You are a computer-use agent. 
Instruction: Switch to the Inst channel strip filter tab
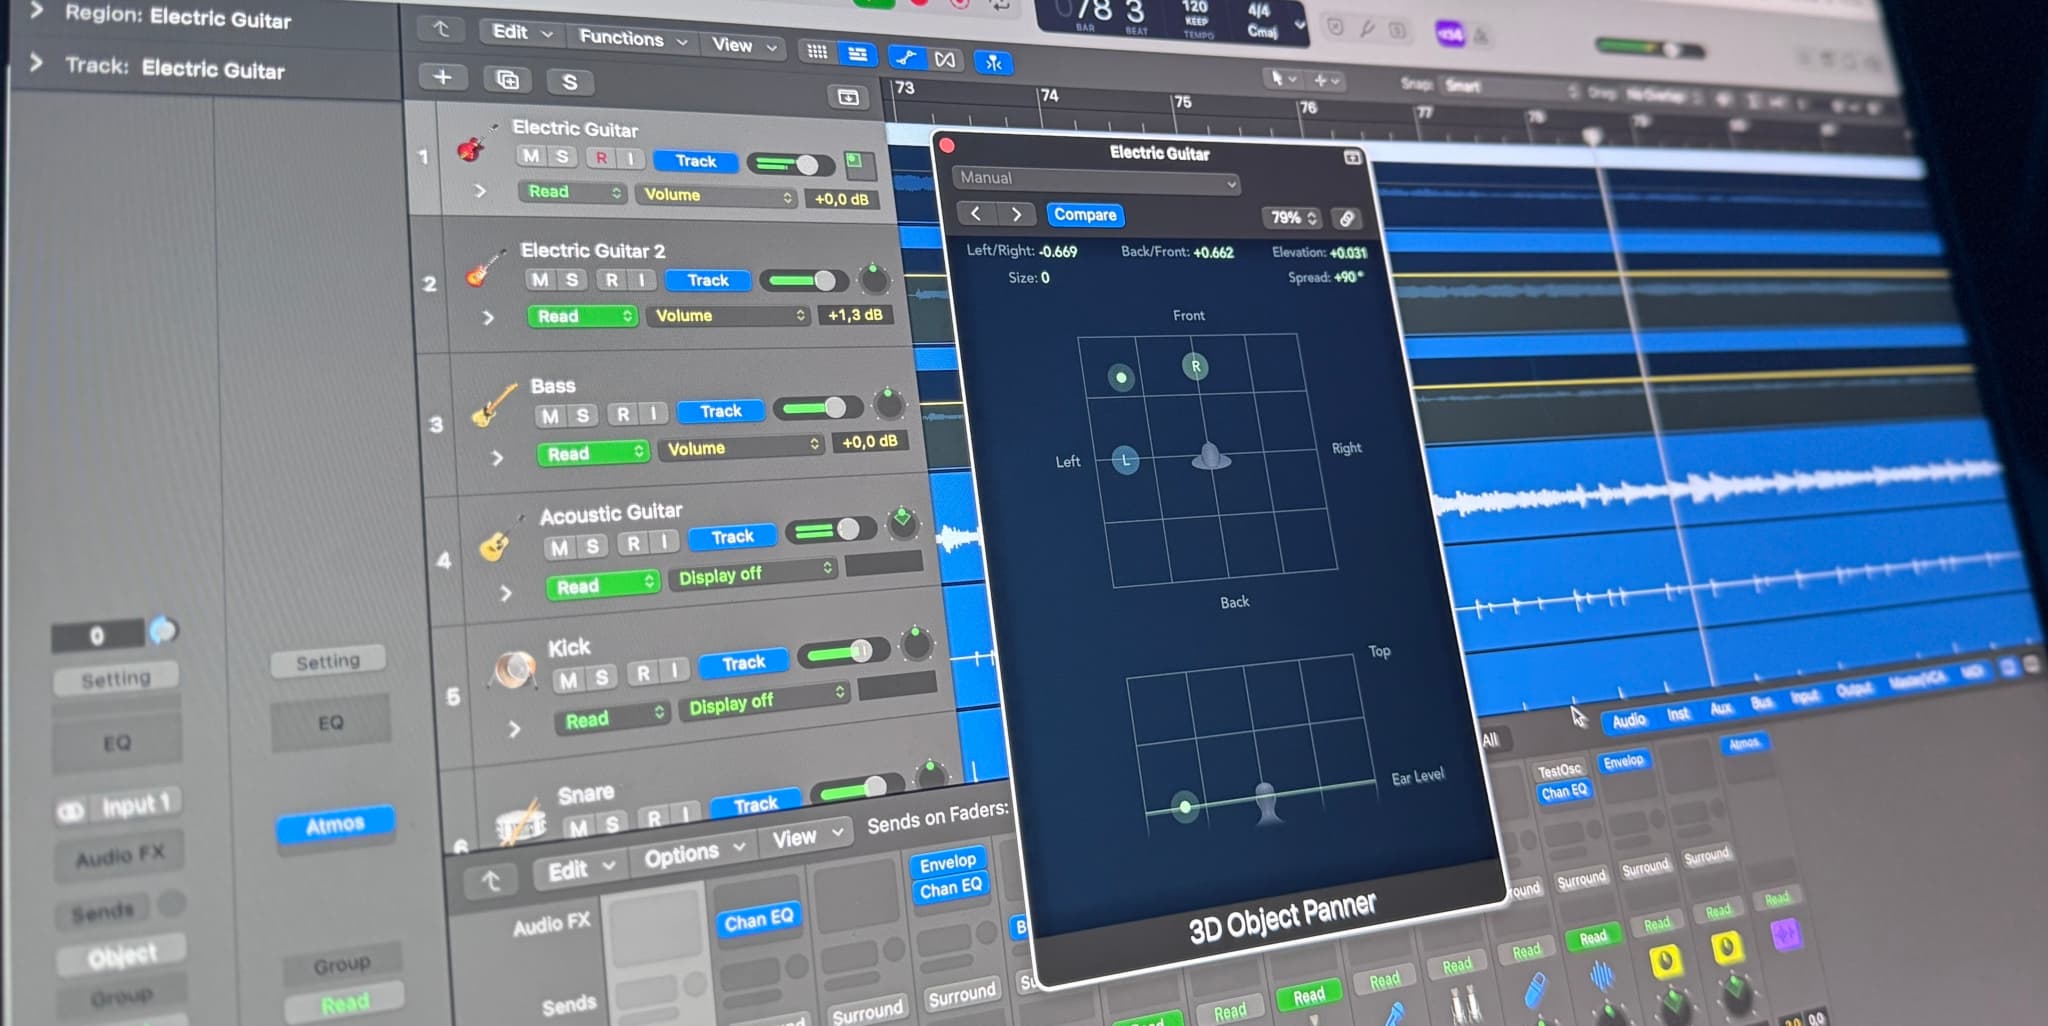1677,713
